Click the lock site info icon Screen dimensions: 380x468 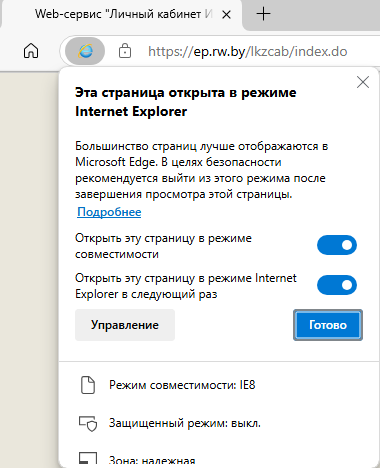(125, 51)
